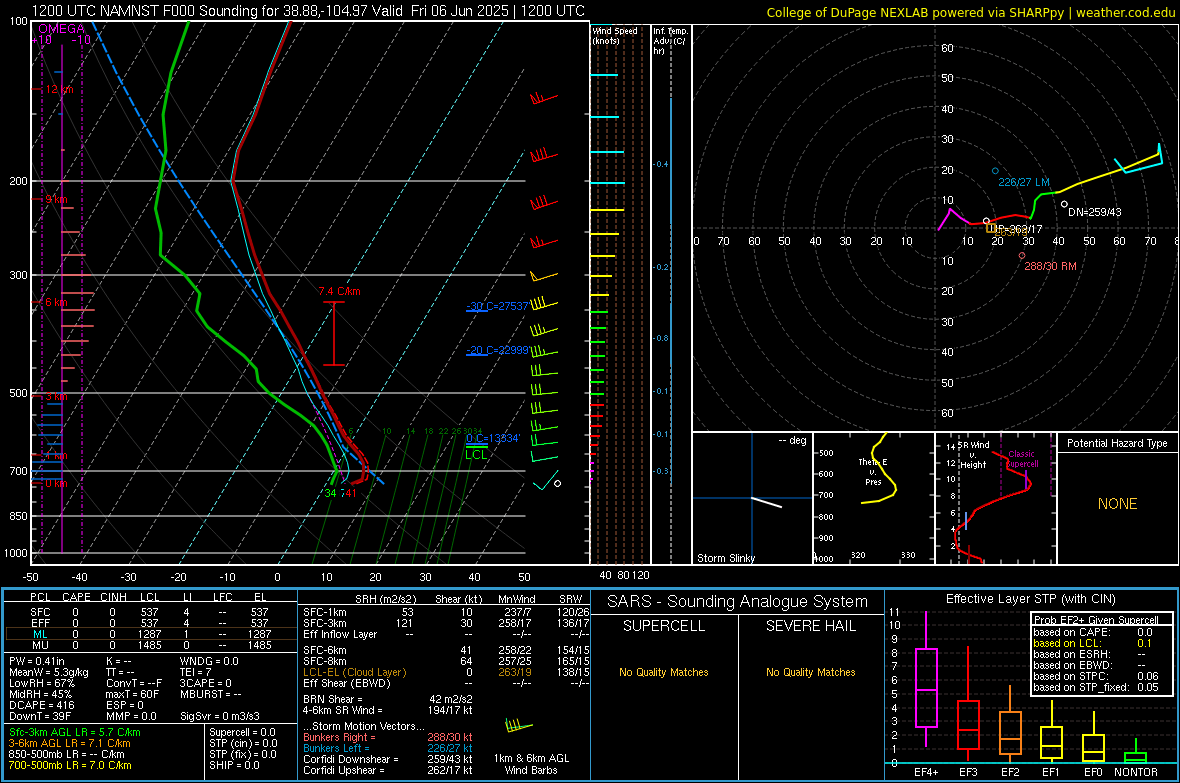
Task: Click the 'PW = 0.41in' value
Action: tap(37, 662)
